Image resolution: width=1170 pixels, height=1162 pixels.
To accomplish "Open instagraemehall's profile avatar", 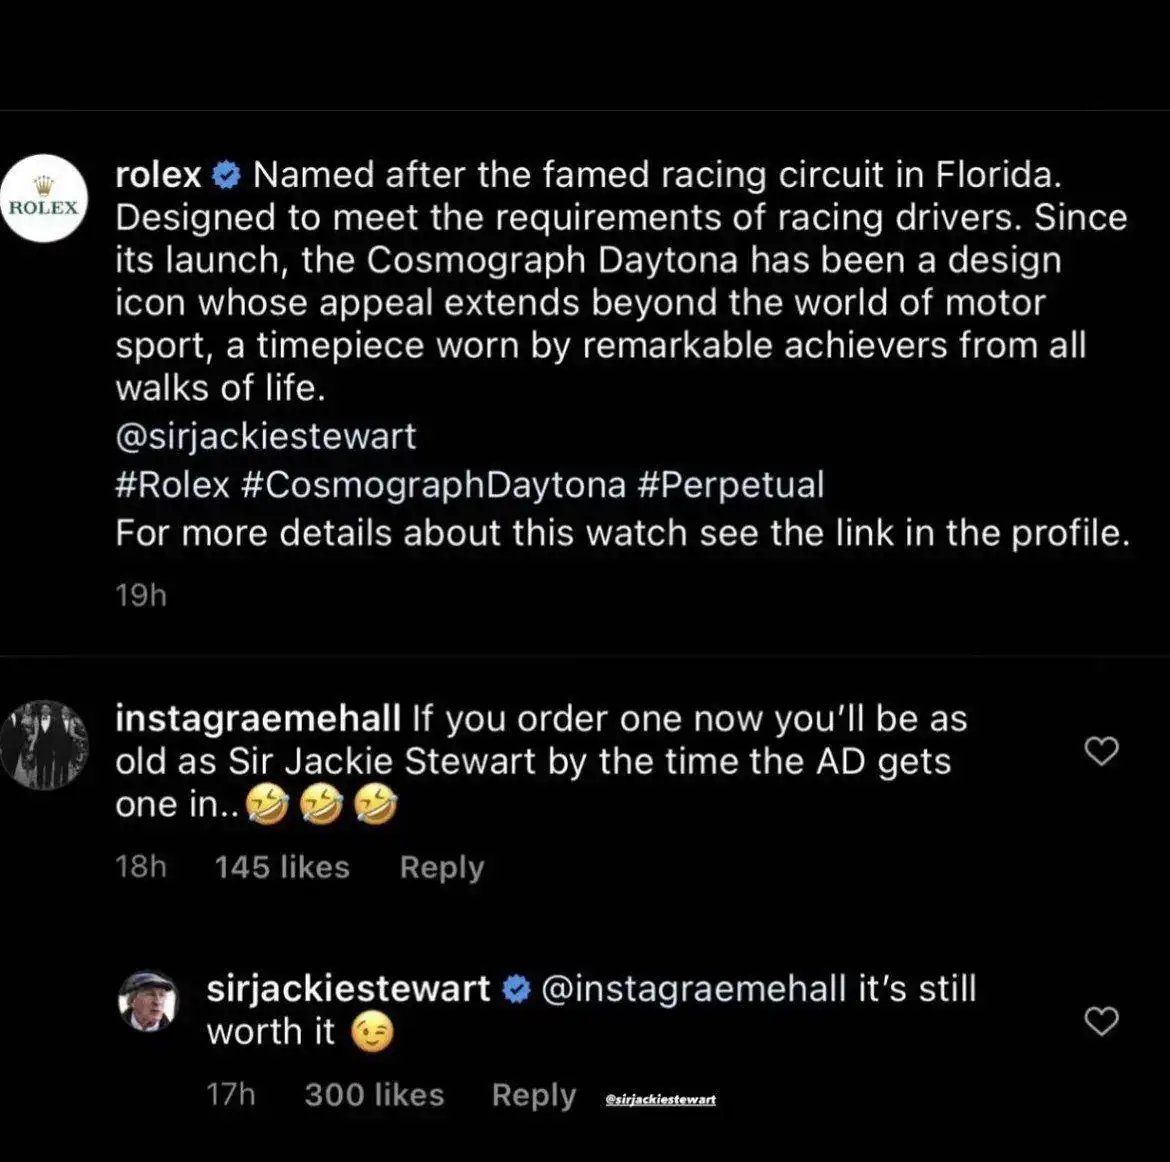I will coord(44,744).
